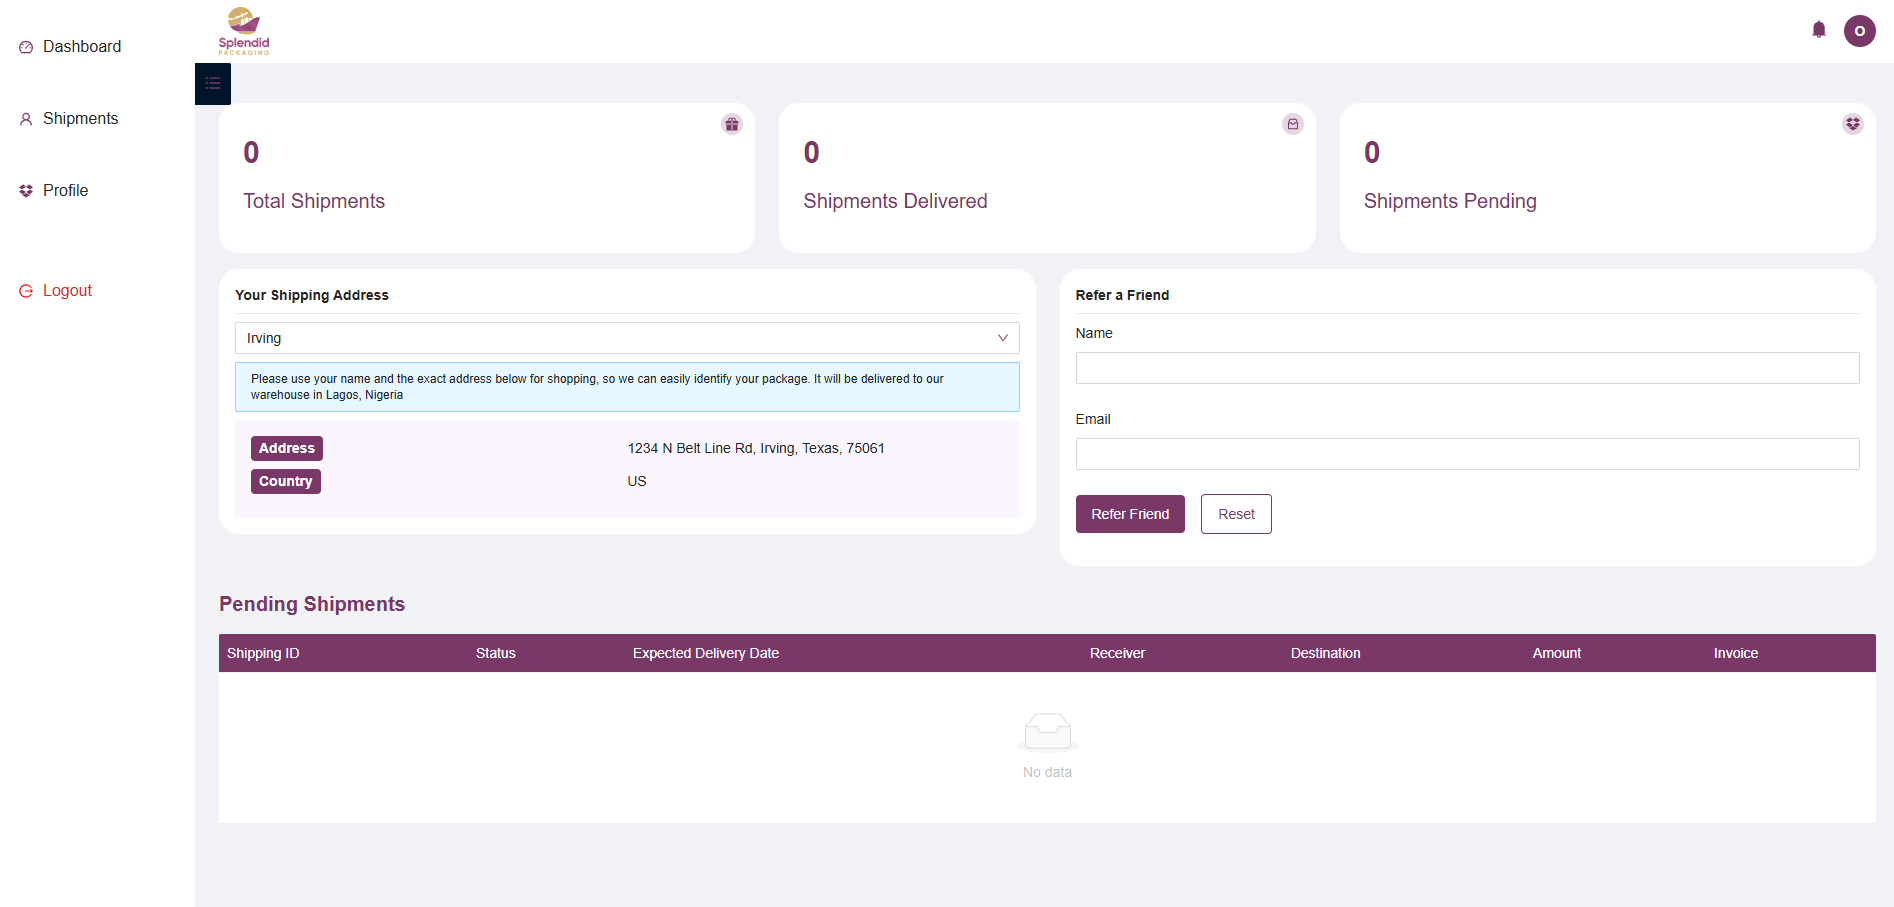Click the country value US
1894x907 pixels.
pos(637,482)
